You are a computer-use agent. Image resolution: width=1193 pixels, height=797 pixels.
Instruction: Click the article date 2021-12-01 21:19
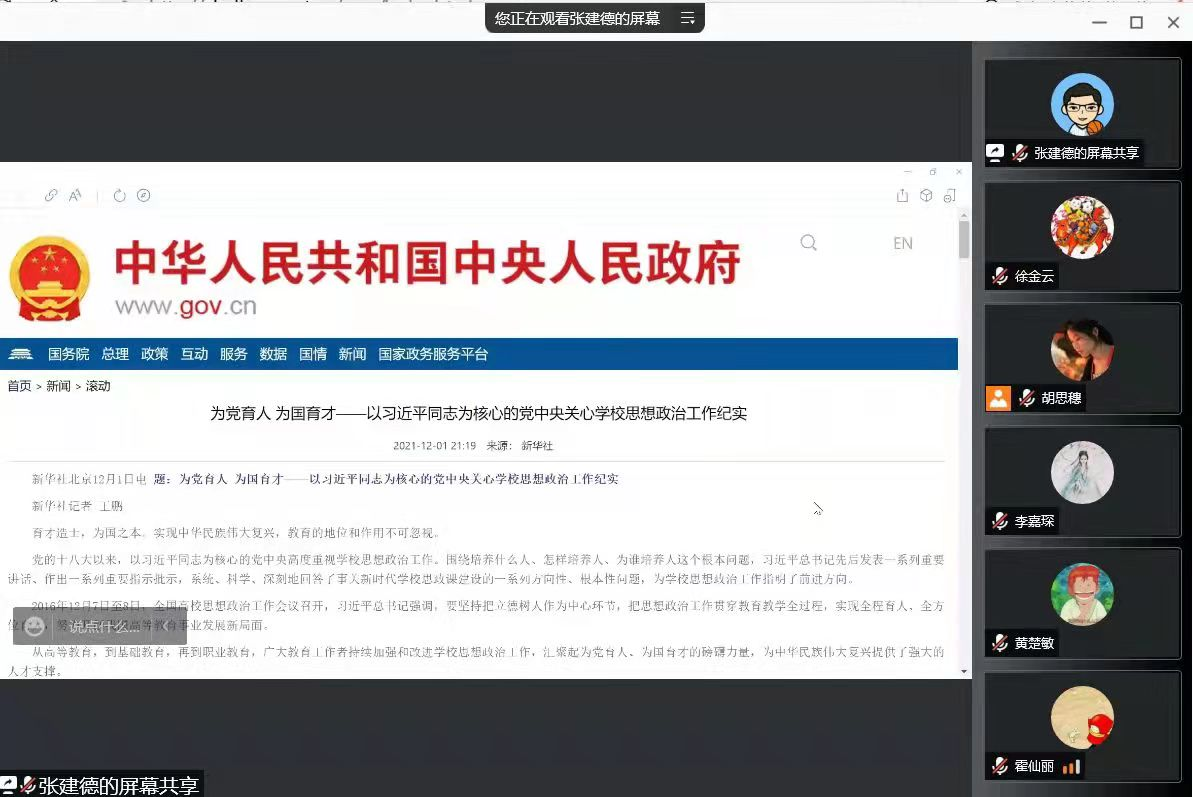coord(434,446)
